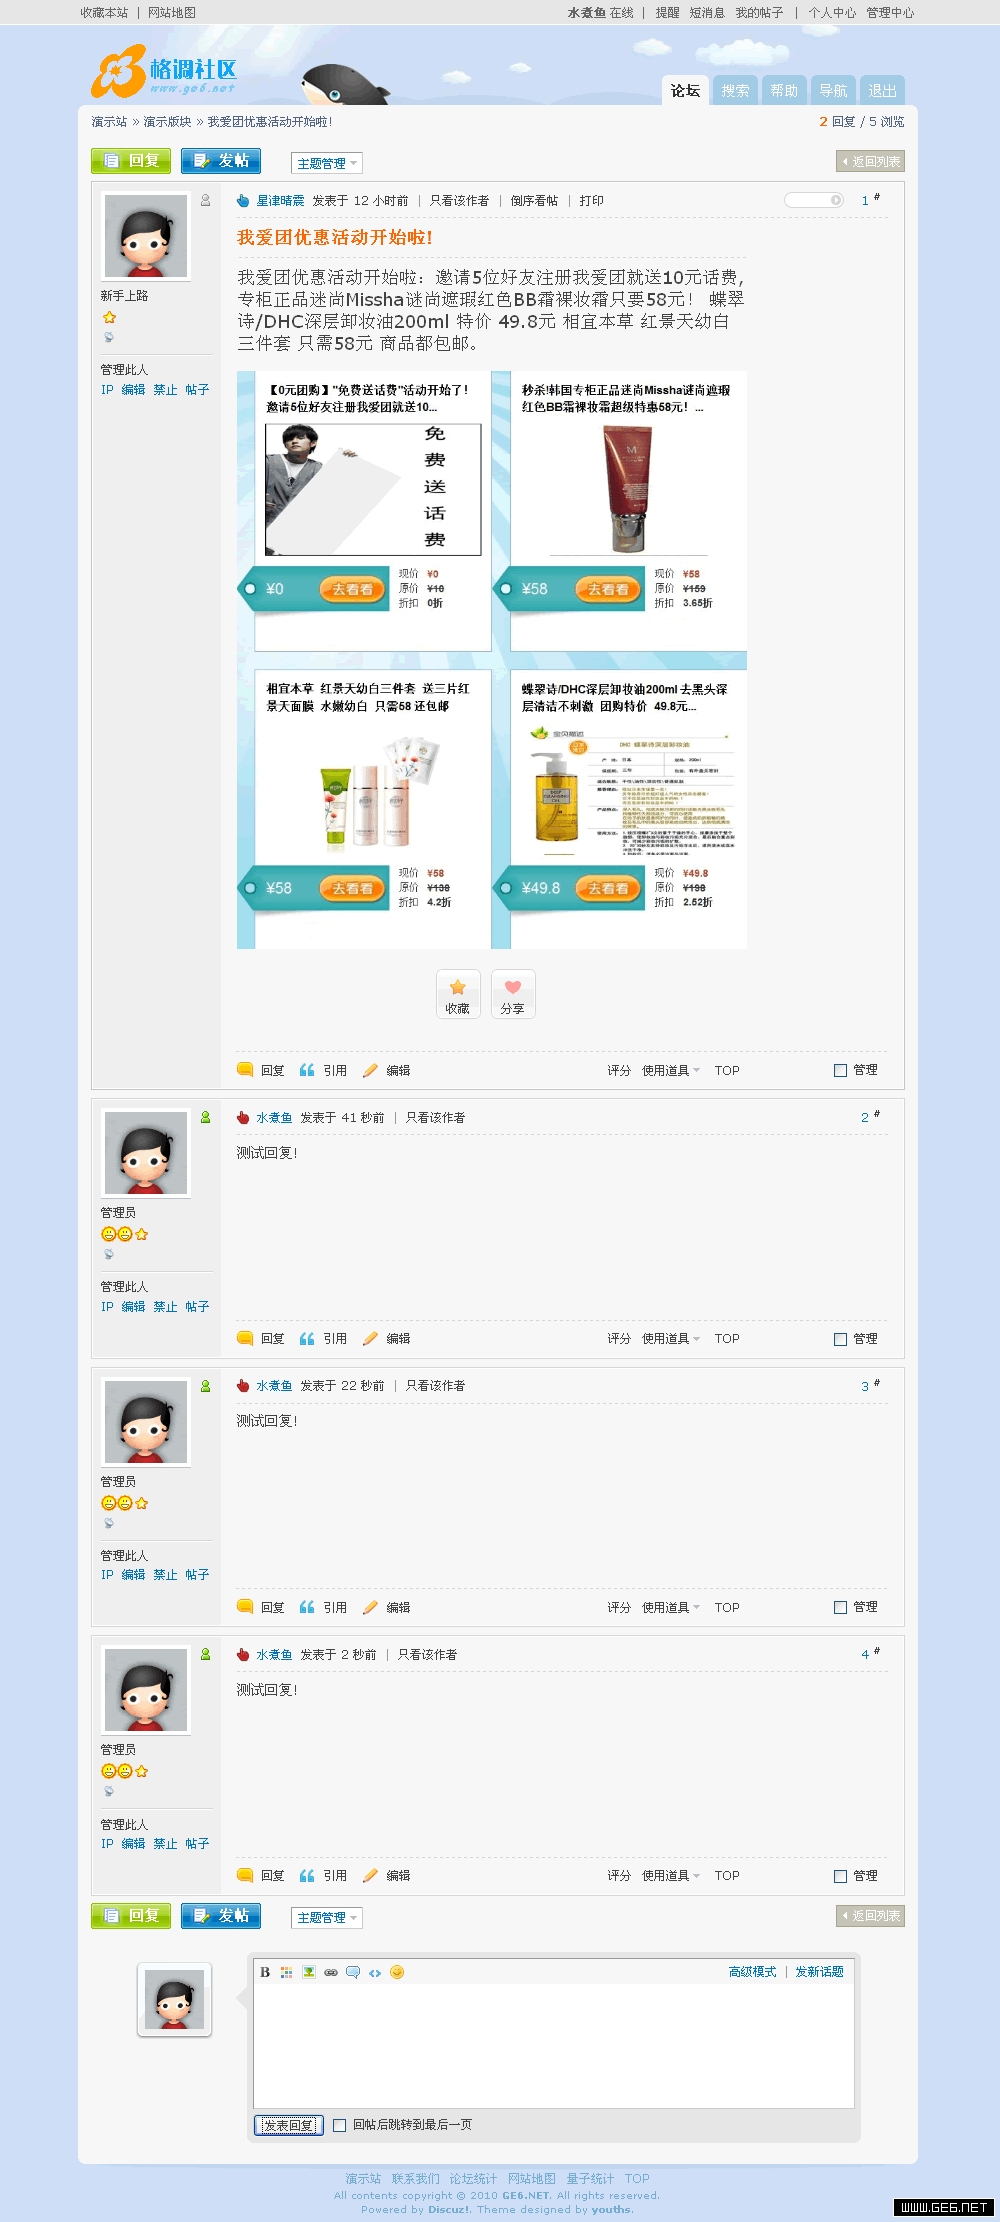Click 收藏本站 in the top bar

(x=104, y=13)
